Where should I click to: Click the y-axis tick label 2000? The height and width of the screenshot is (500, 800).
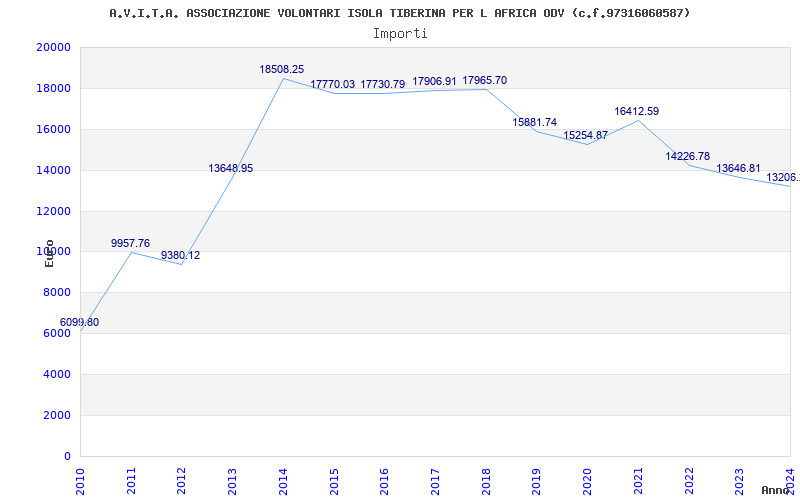click(x=57, y=415)
